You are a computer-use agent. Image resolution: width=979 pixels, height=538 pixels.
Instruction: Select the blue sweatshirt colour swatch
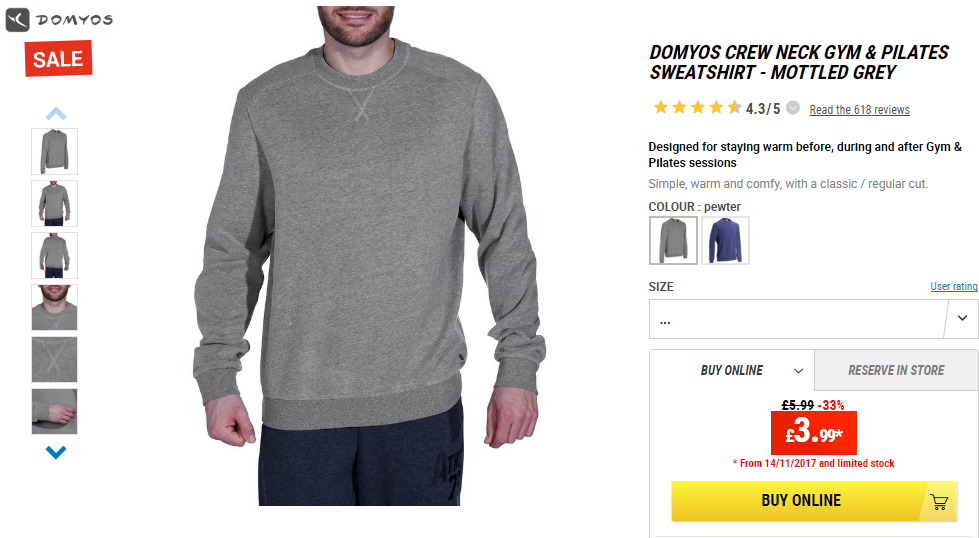click(726, 240)
